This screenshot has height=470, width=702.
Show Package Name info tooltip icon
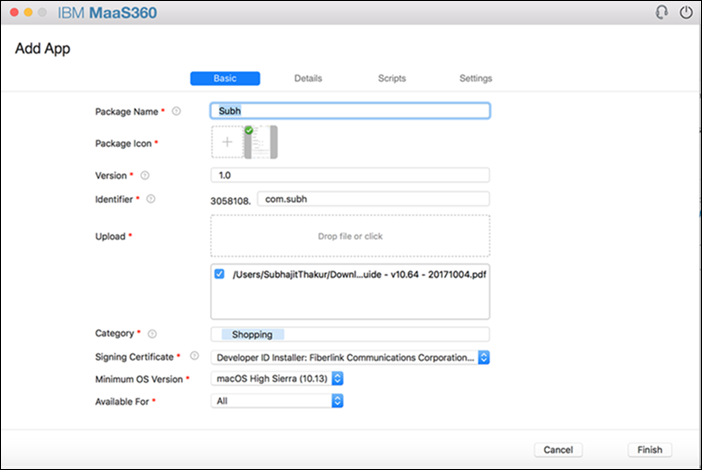[176, 111]
